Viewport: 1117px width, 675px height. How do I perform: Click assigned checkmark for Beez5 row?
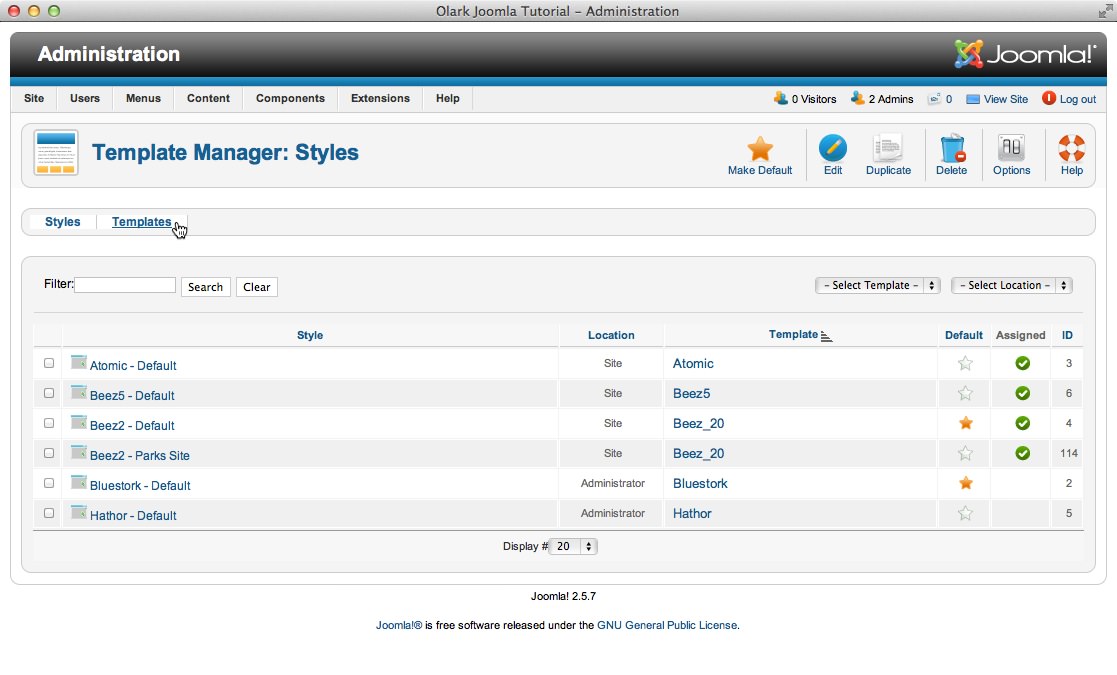(x=1022, y=394)
